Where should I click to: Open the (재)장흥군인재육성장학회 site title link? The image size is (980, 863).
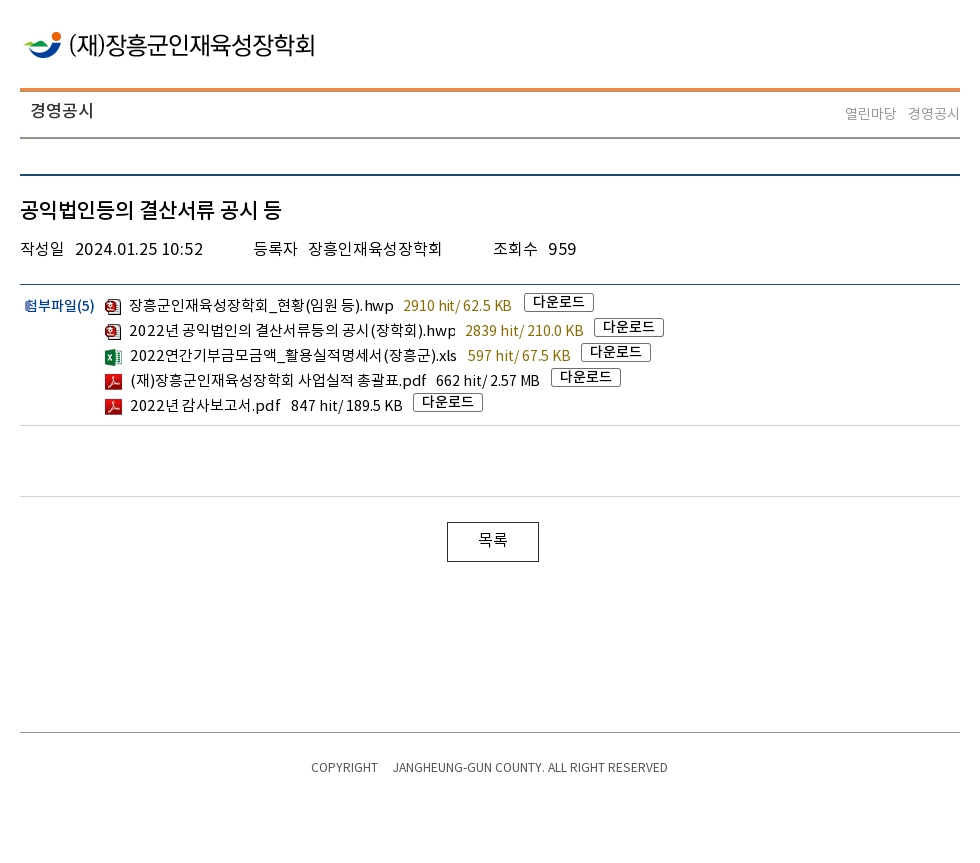coord(192,45)
